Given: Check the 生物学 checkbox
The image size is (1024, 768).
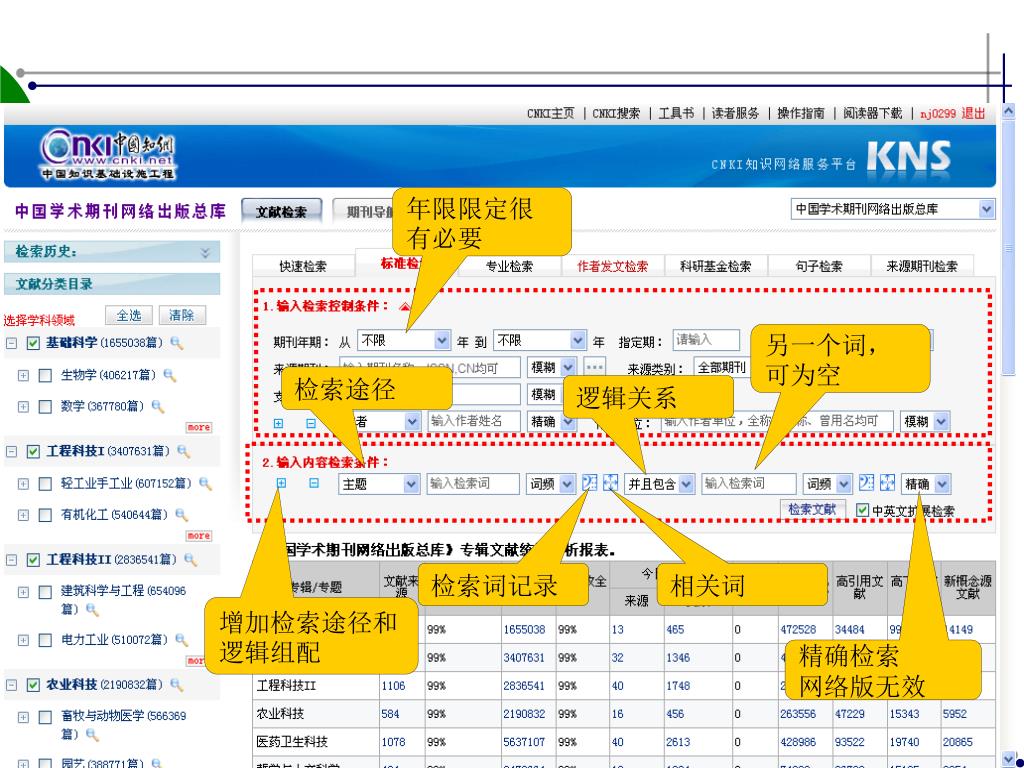Looking at the screenshot, I should (45, 375).
